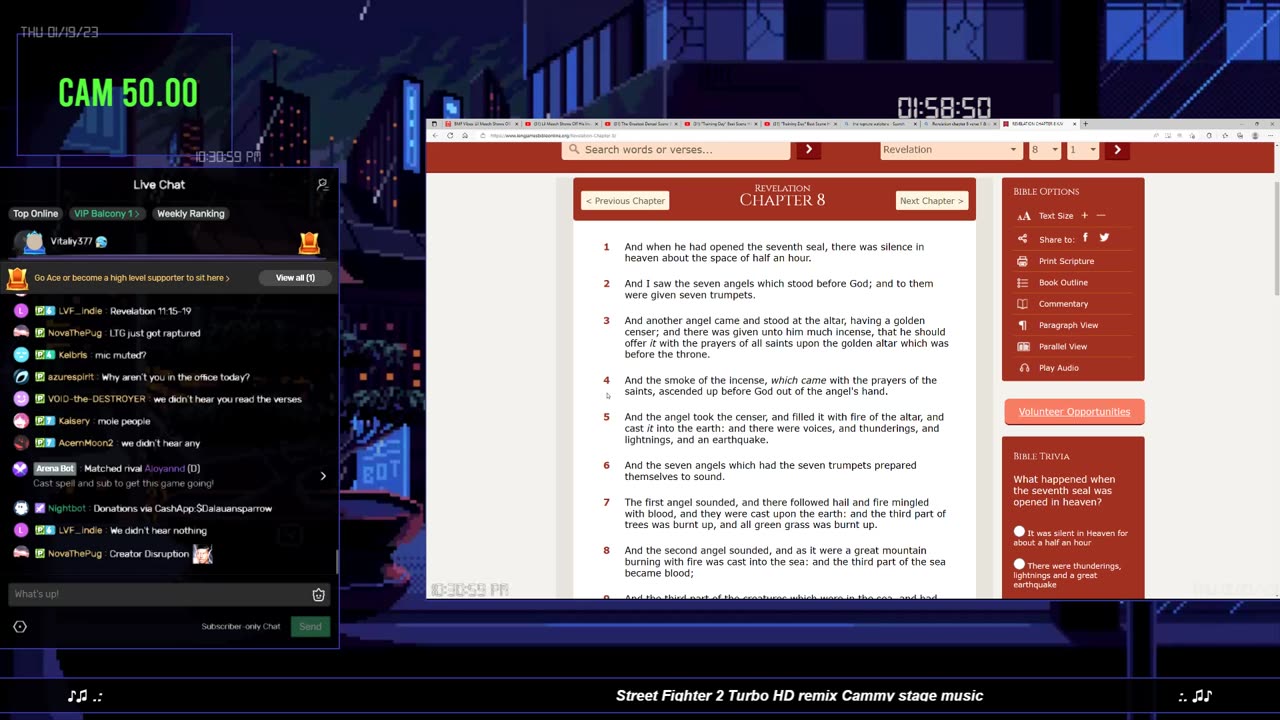1280x720 pixels.
Task: Open the Print Scripture link
Action: click(x=1066, y=261)
